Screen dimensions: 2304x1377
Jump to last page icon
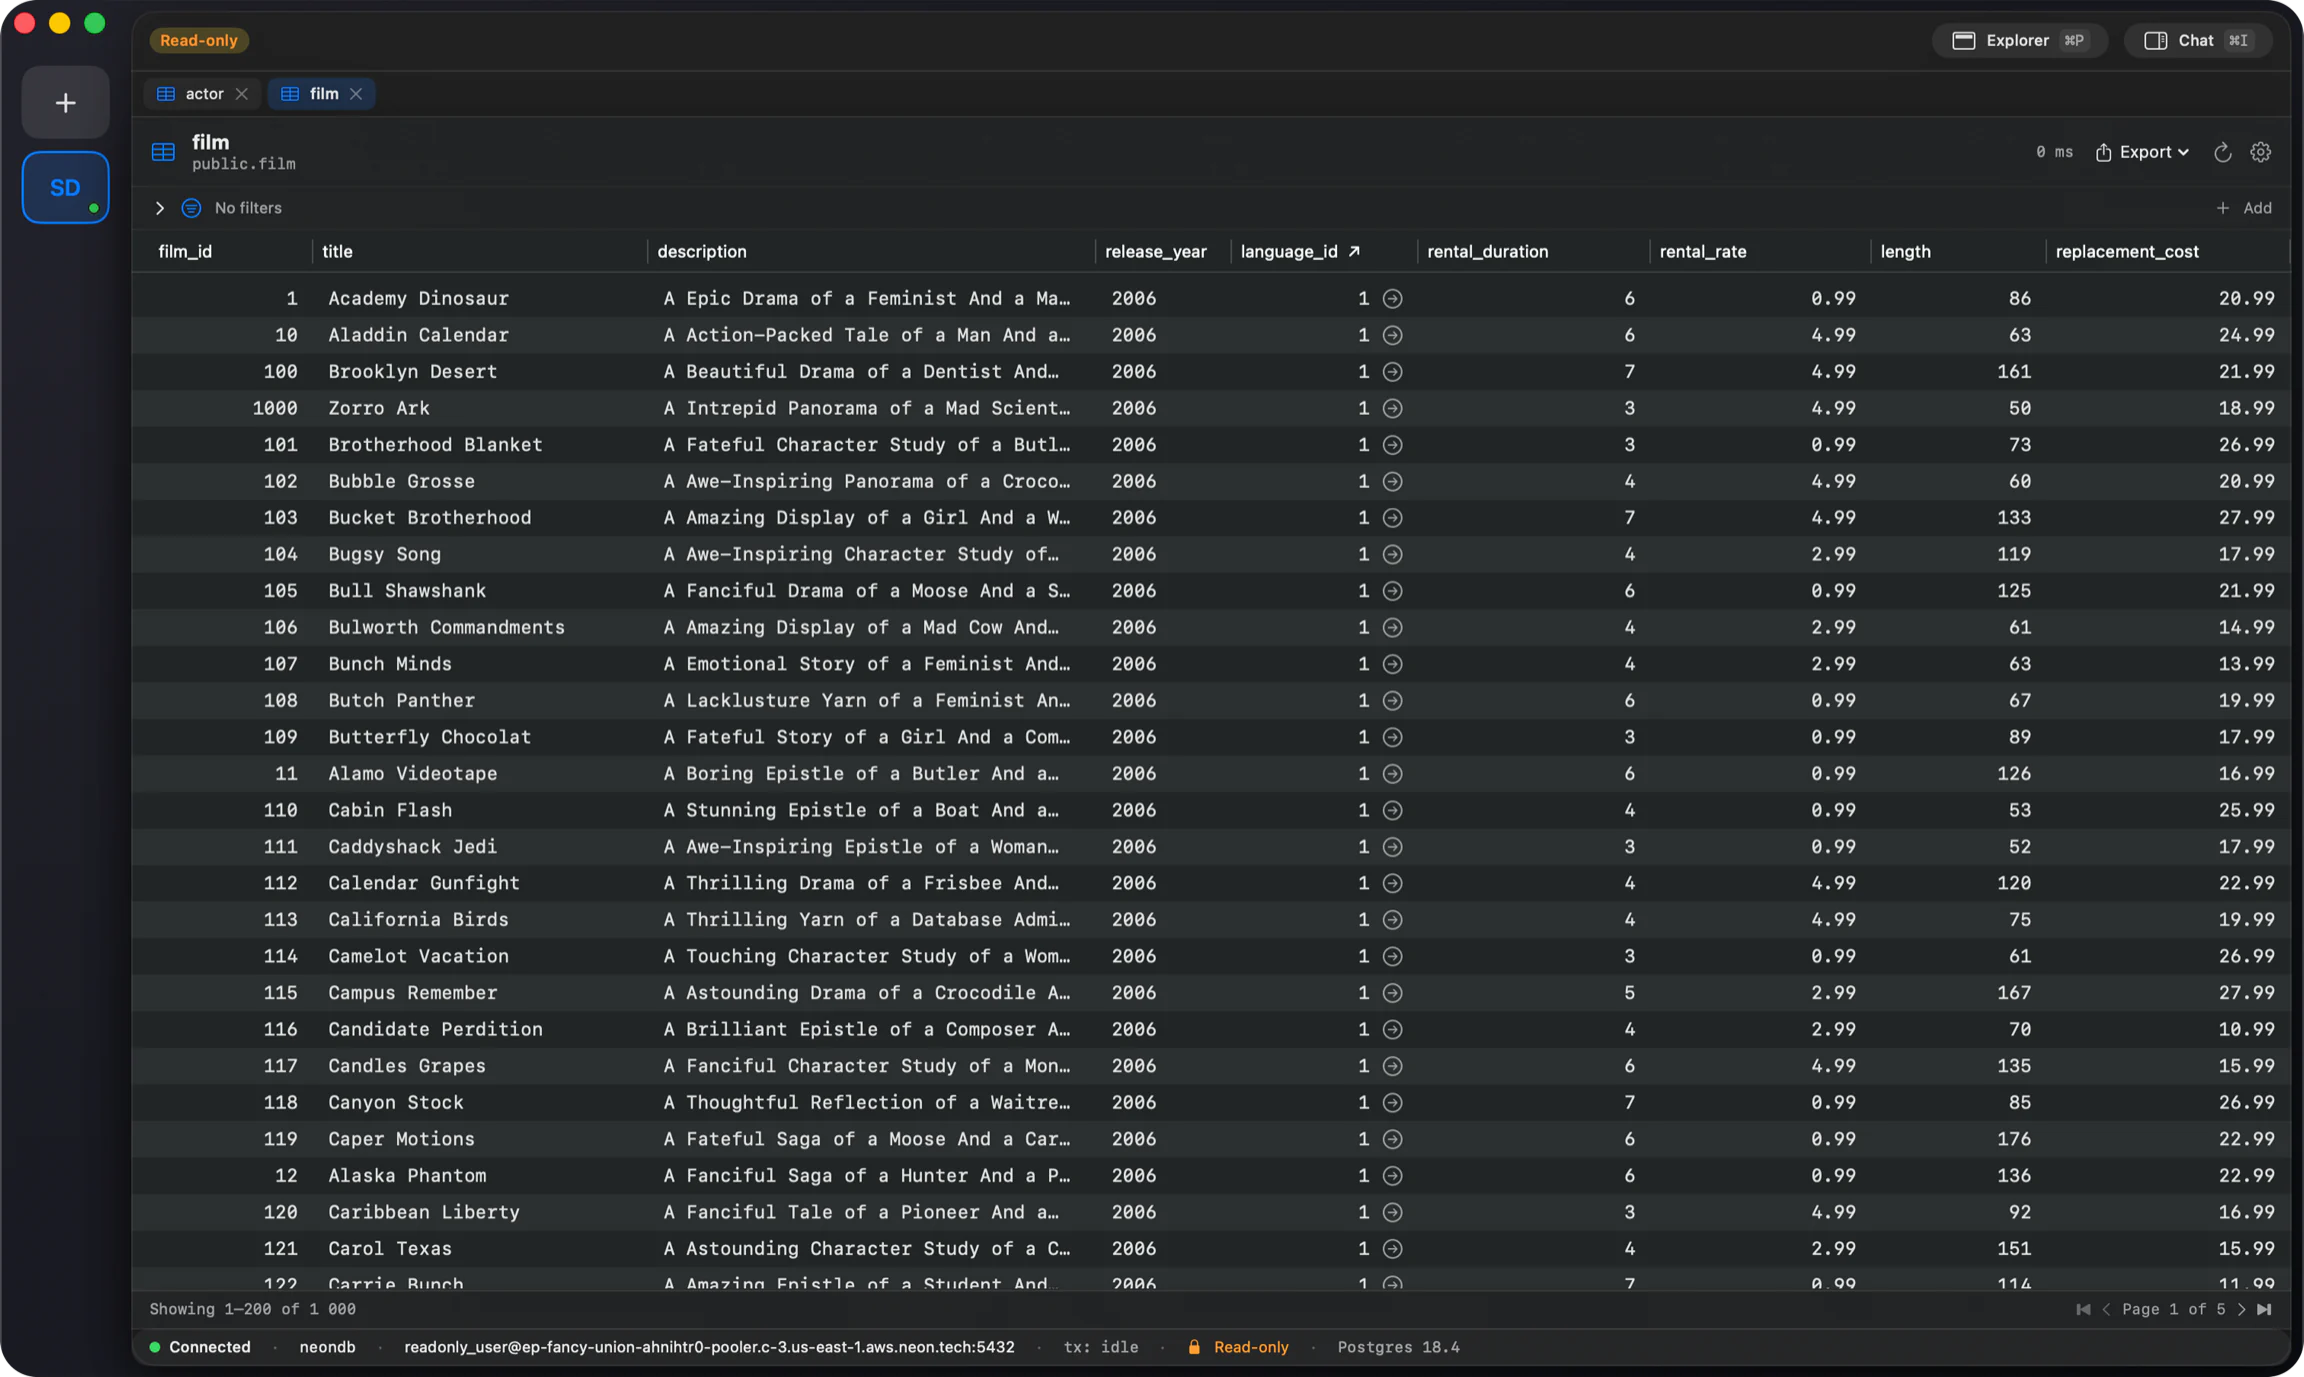pyautogui.click(x=2264, y=1309)
